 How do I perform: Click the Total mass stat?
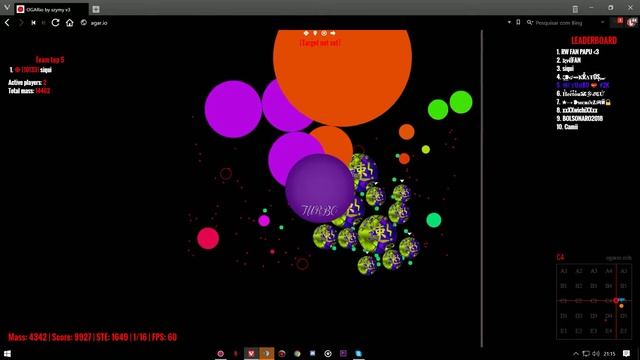click(x=29, y=91)
